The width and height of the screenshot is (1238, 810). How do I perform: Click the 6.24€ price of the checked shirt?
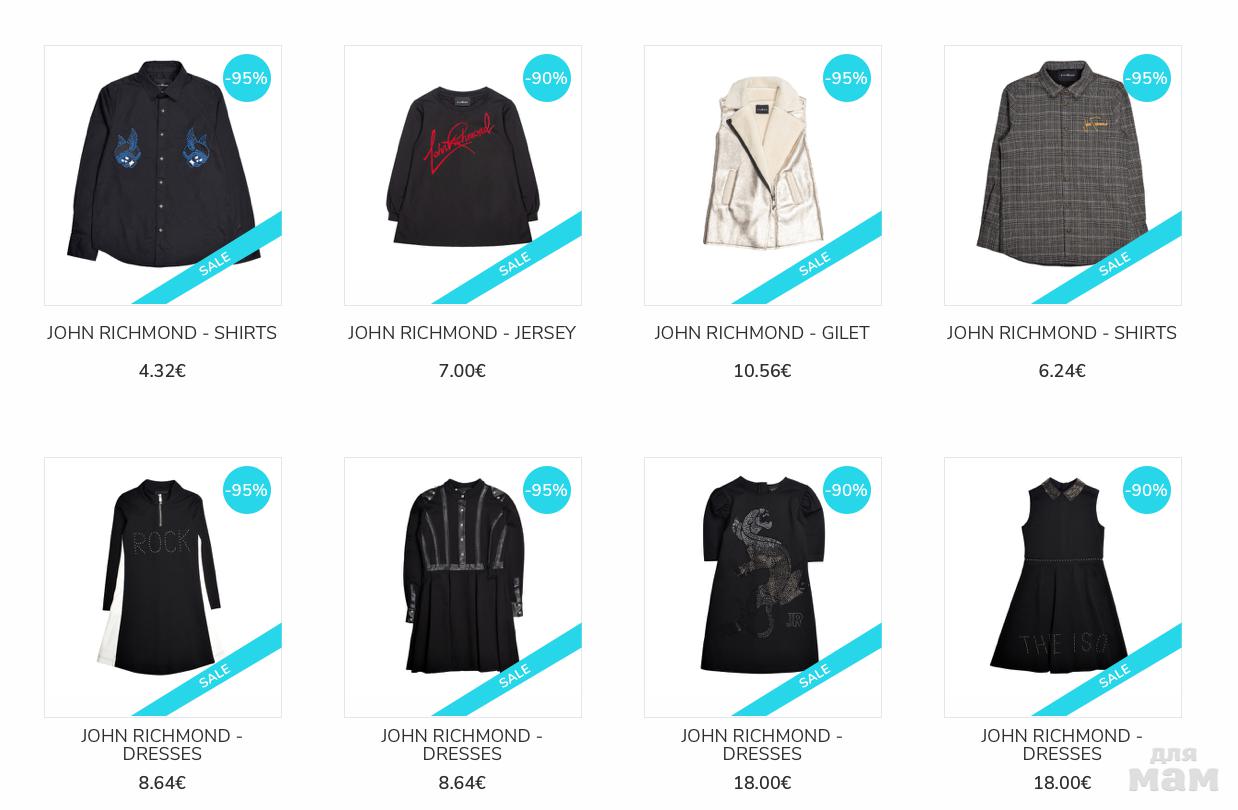[x=1062, y=371]
